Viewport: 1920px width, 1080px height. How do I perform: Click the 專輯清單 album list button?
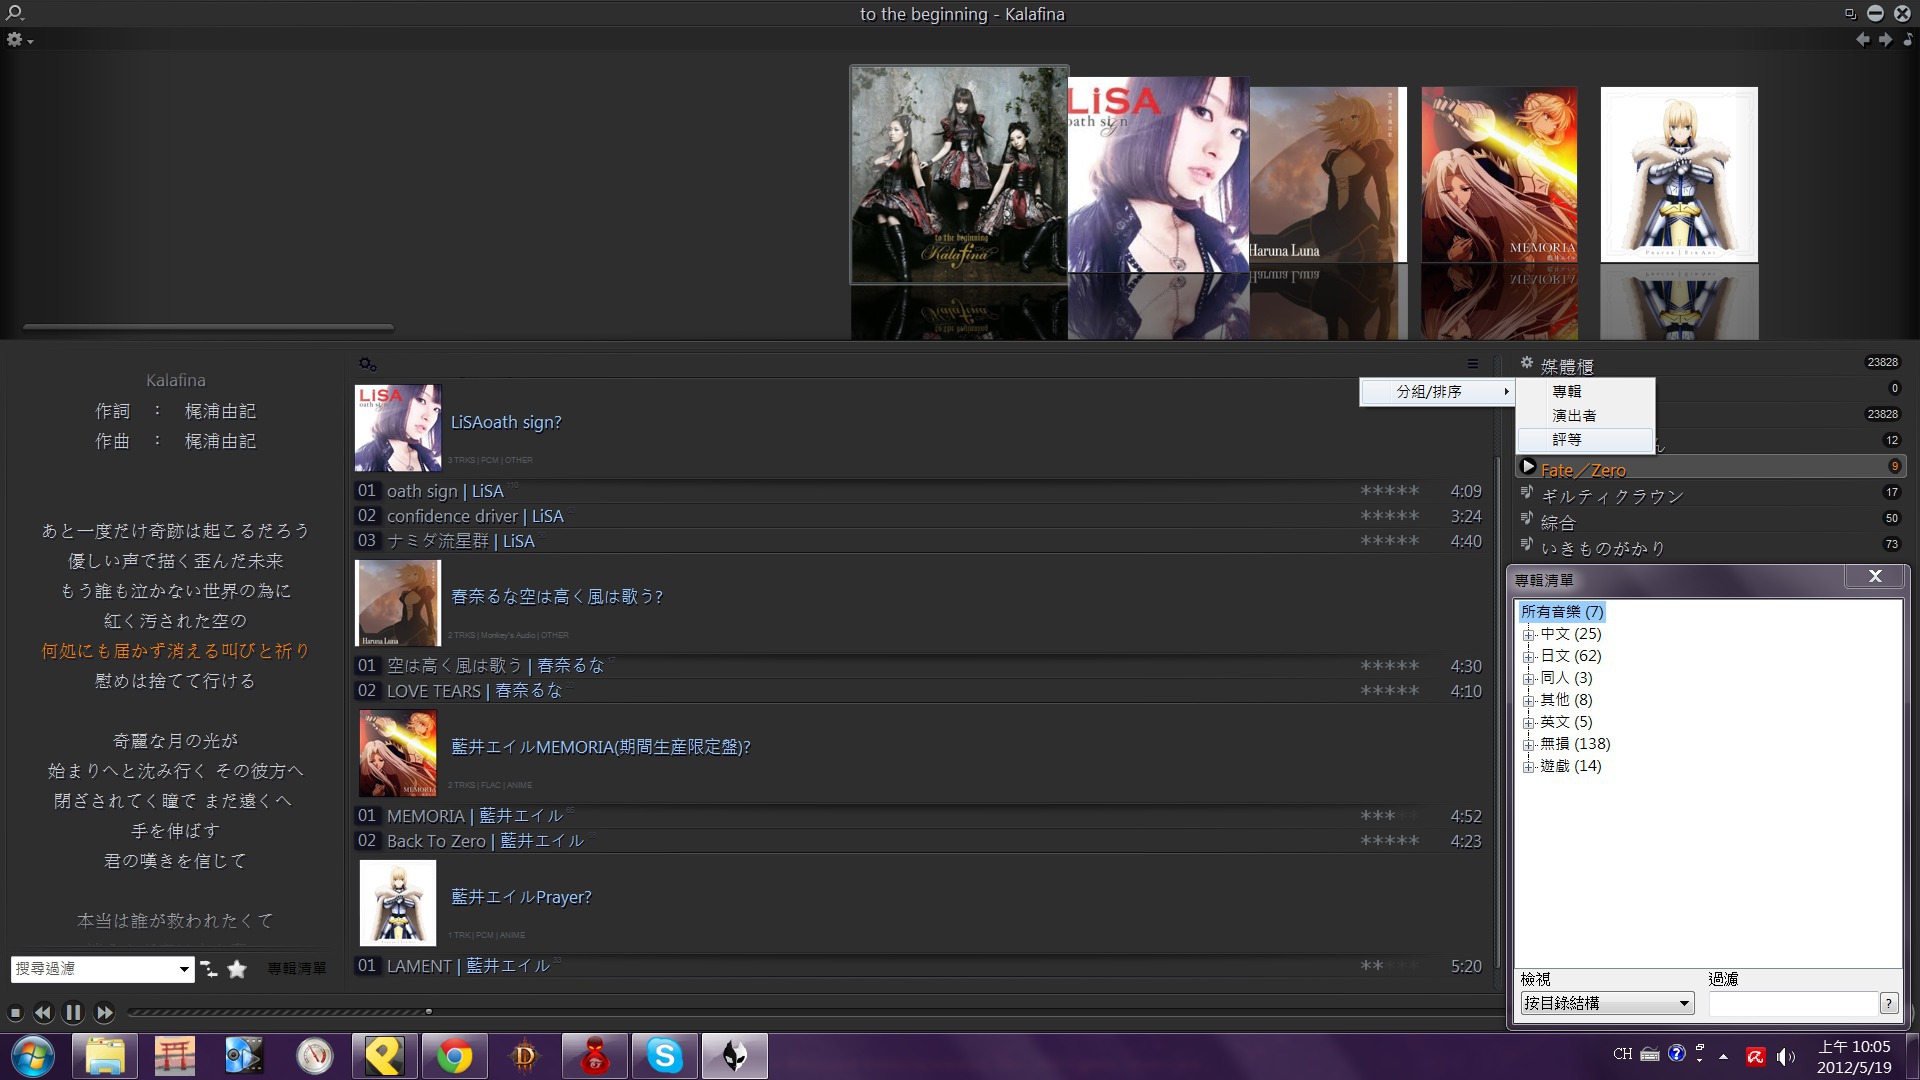[297, 969]
